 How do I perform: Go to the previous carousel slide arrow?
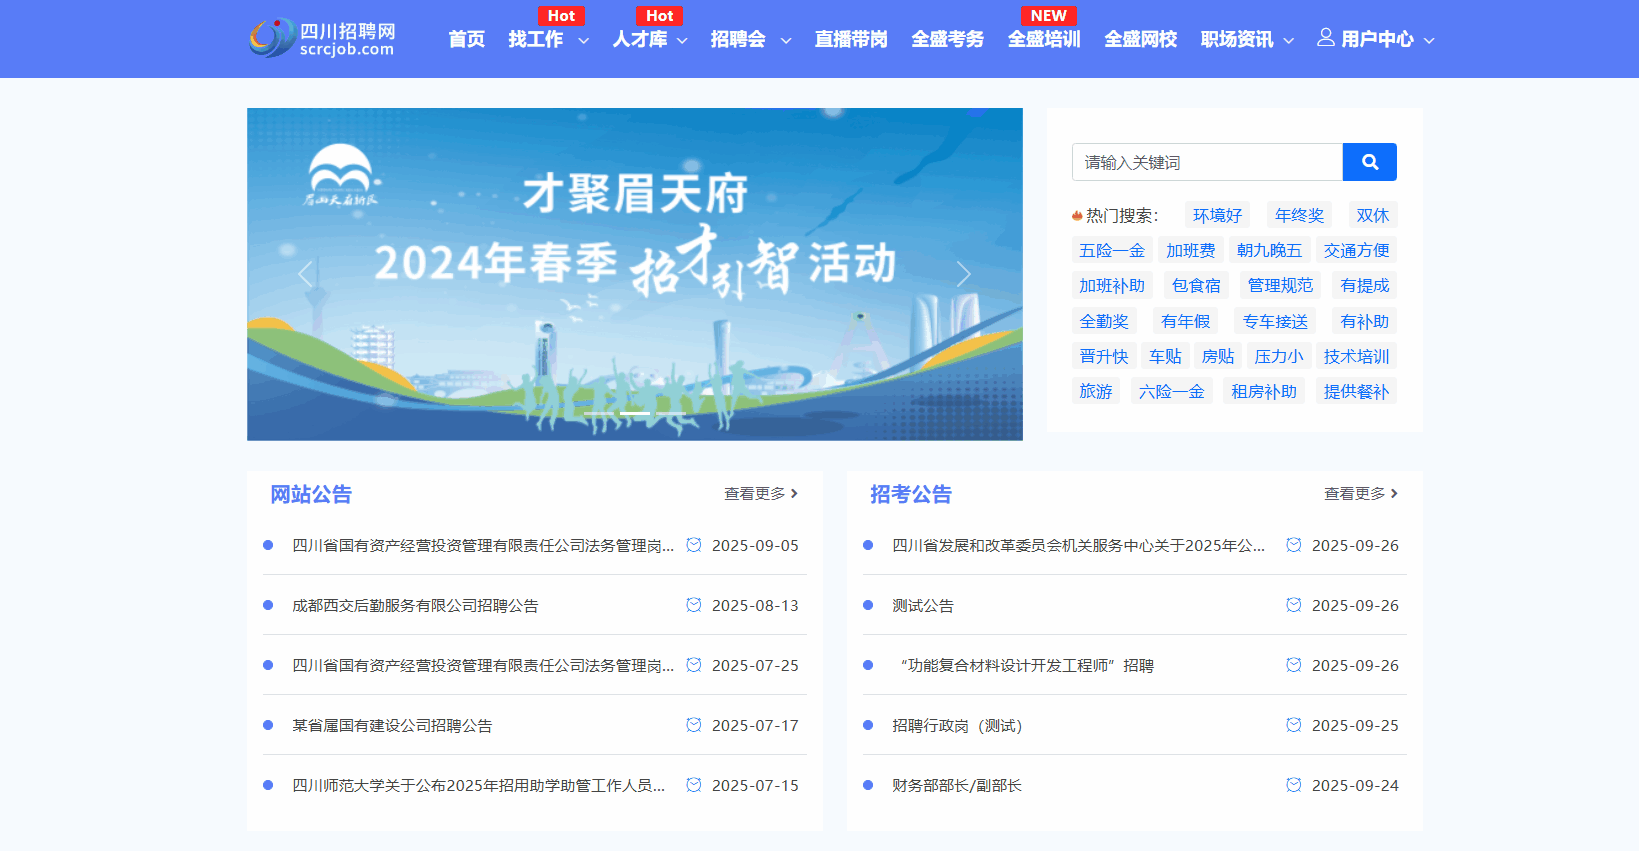click(306, 274)
